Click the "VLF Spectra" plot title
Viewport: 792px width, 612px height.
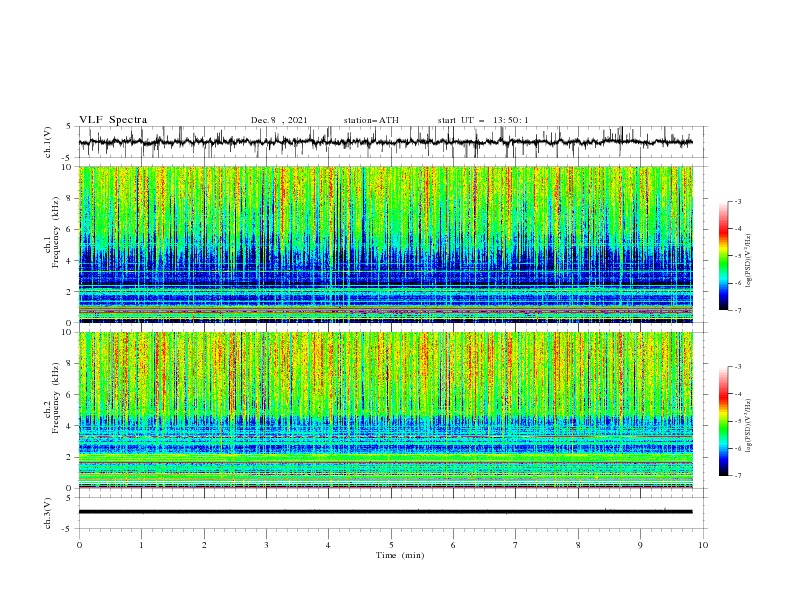tap(113, 120)
